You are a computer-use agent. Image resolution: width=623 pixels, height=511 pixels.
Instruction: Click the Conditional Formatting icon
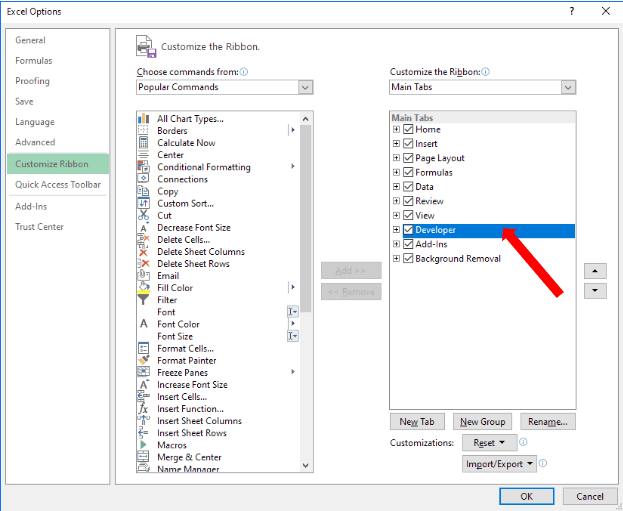pyautogui.click(x=143, y=166)
